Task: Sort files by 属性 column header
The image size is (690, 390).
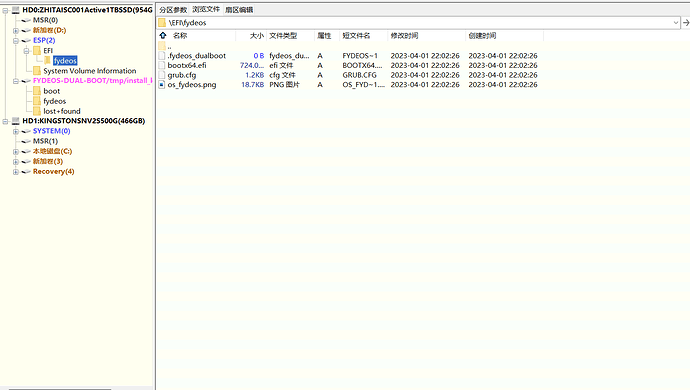Action: (x=327, y=36)
